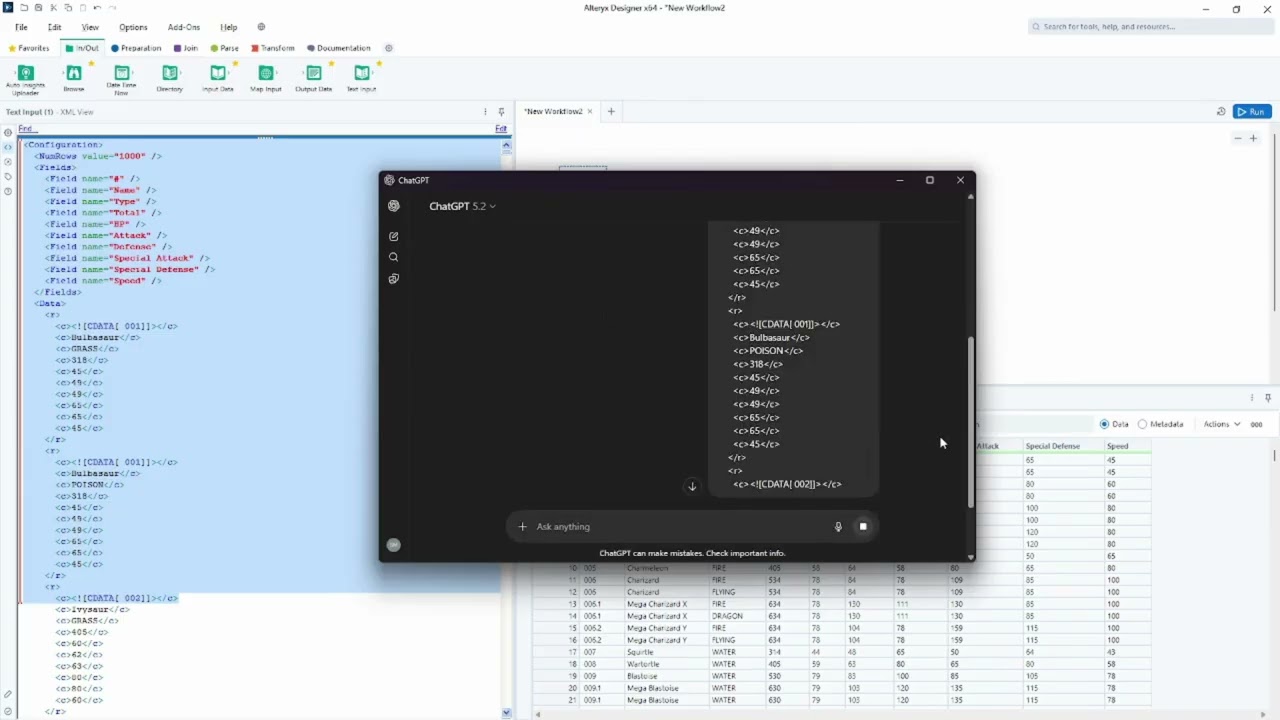Select the Input Data tool

click(218, 79)
